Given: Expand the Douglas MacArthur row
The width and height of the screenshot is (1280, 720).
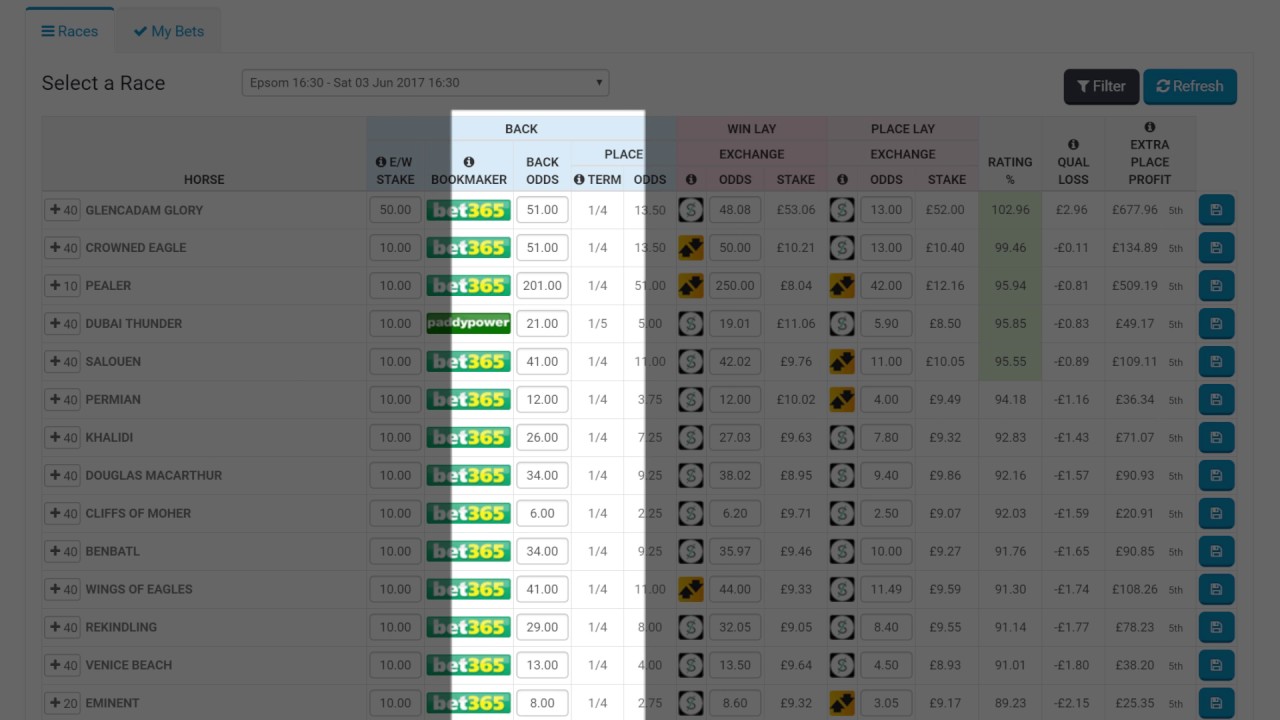Looking at the screenshot, I should (x=63, y=476).
